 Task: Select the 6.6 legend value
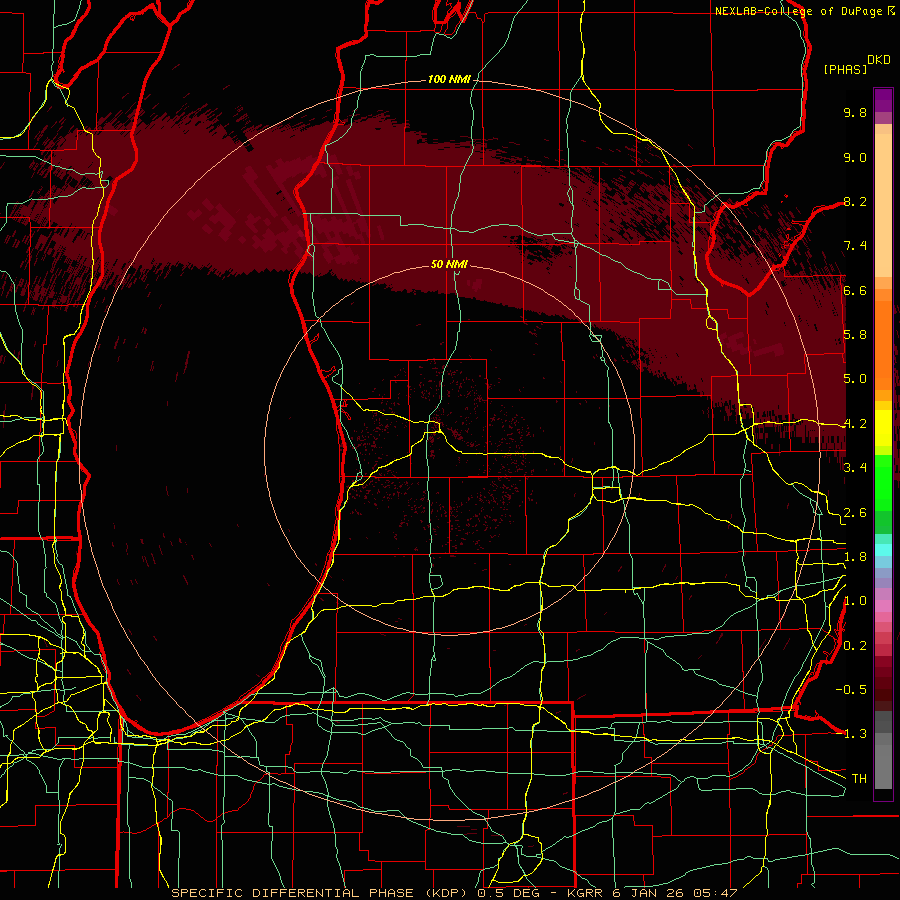tap(855, 290)
